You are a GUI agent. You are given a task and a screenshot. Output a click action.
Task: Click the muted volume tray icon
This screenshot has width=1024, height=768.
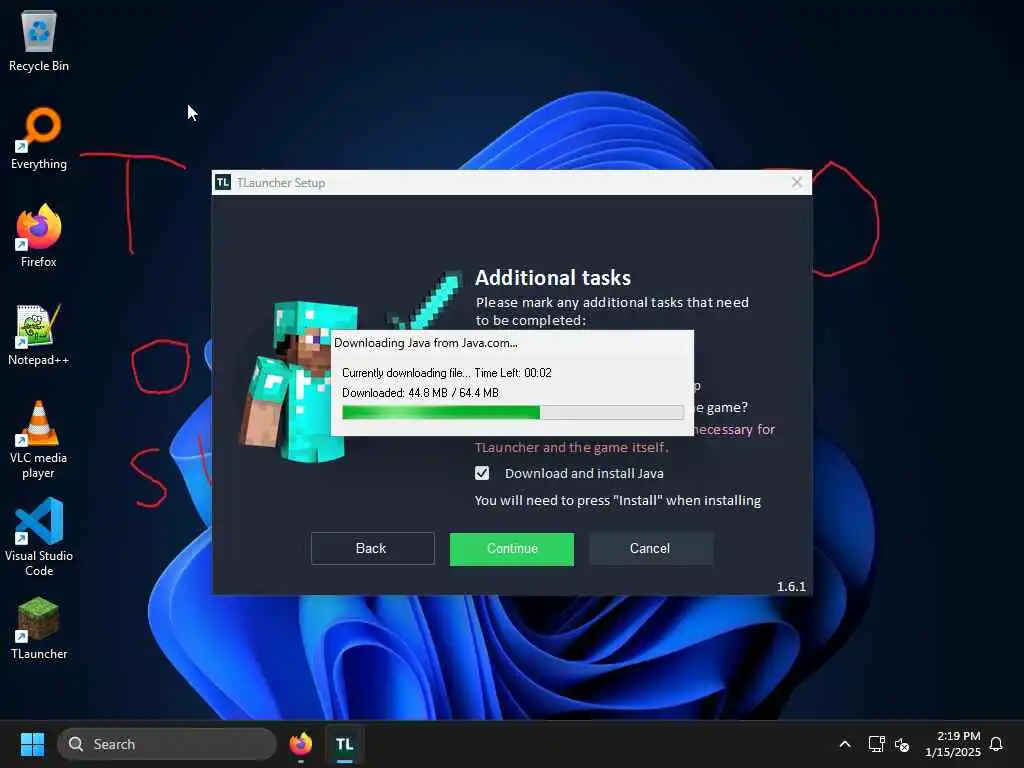tap(902, 744)
